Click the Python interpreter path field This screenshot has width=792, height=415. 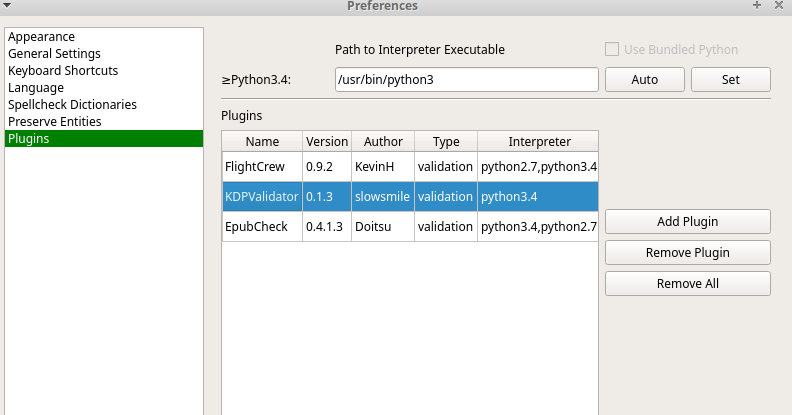tap(466, 80)
